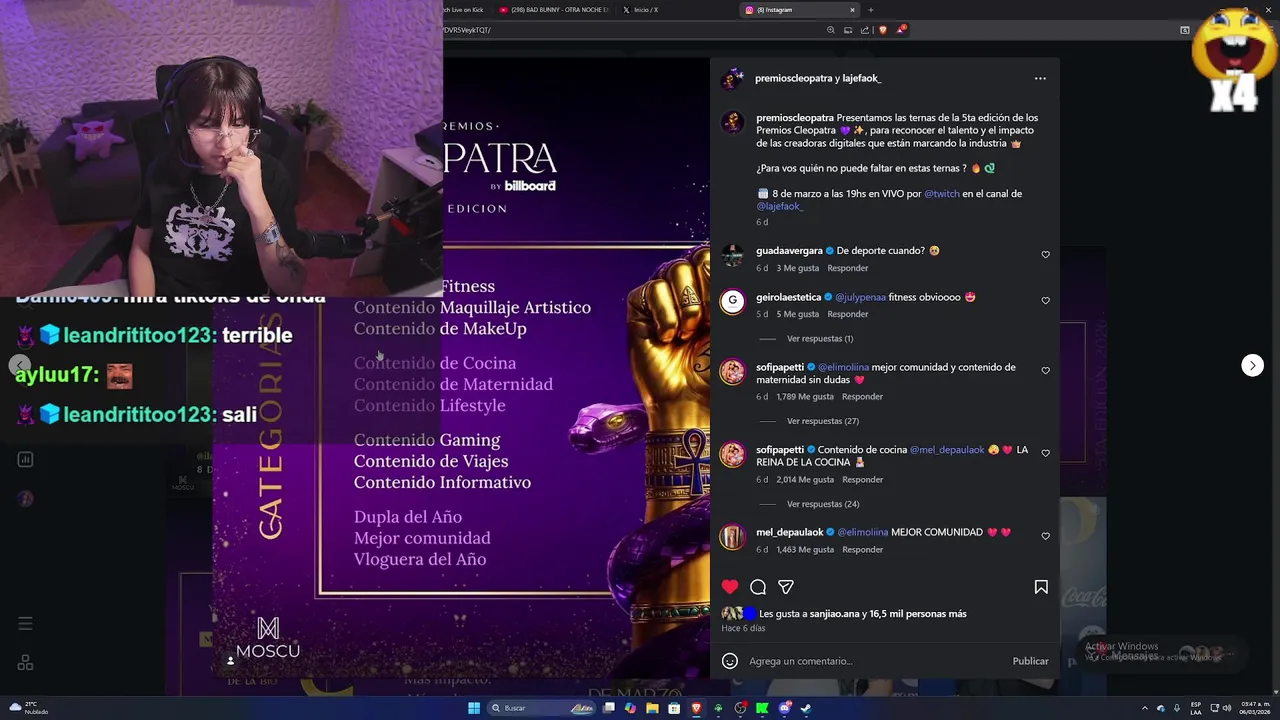The height and width of the screenshot is (720, 1280).
Task: Click the taskbar Buscar search box
Action: (x=541, y=708)
